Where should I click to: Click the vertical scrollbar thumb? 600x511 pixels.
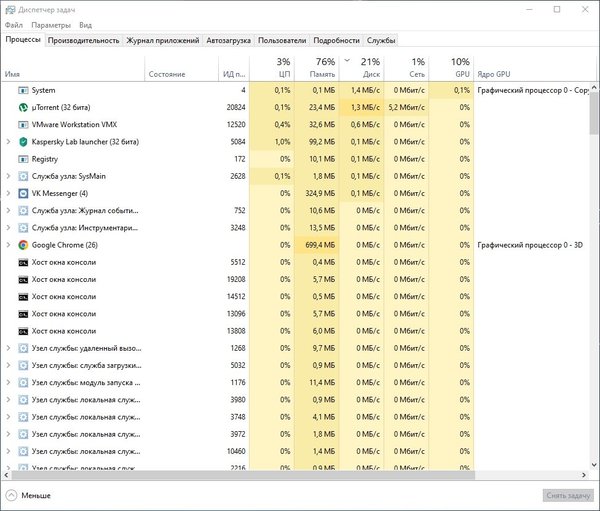(594, 113)
